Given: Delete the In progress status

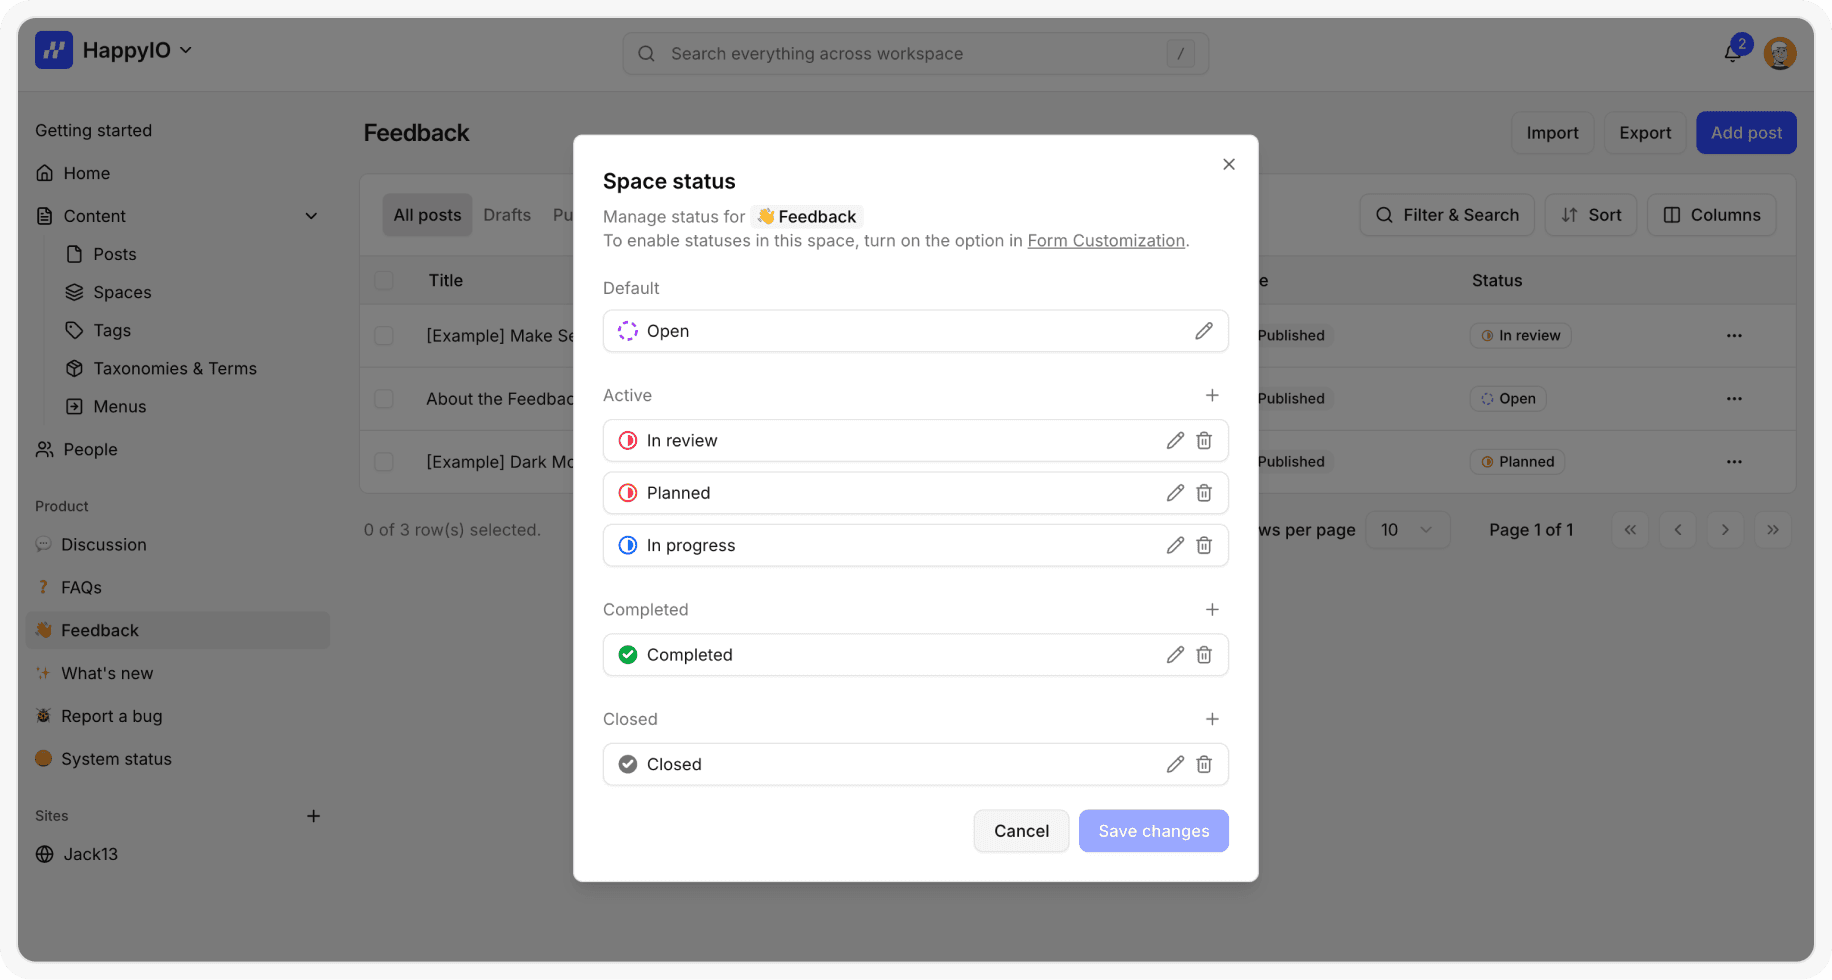Looking at the screenshot, I should [x=1204, y=546].
